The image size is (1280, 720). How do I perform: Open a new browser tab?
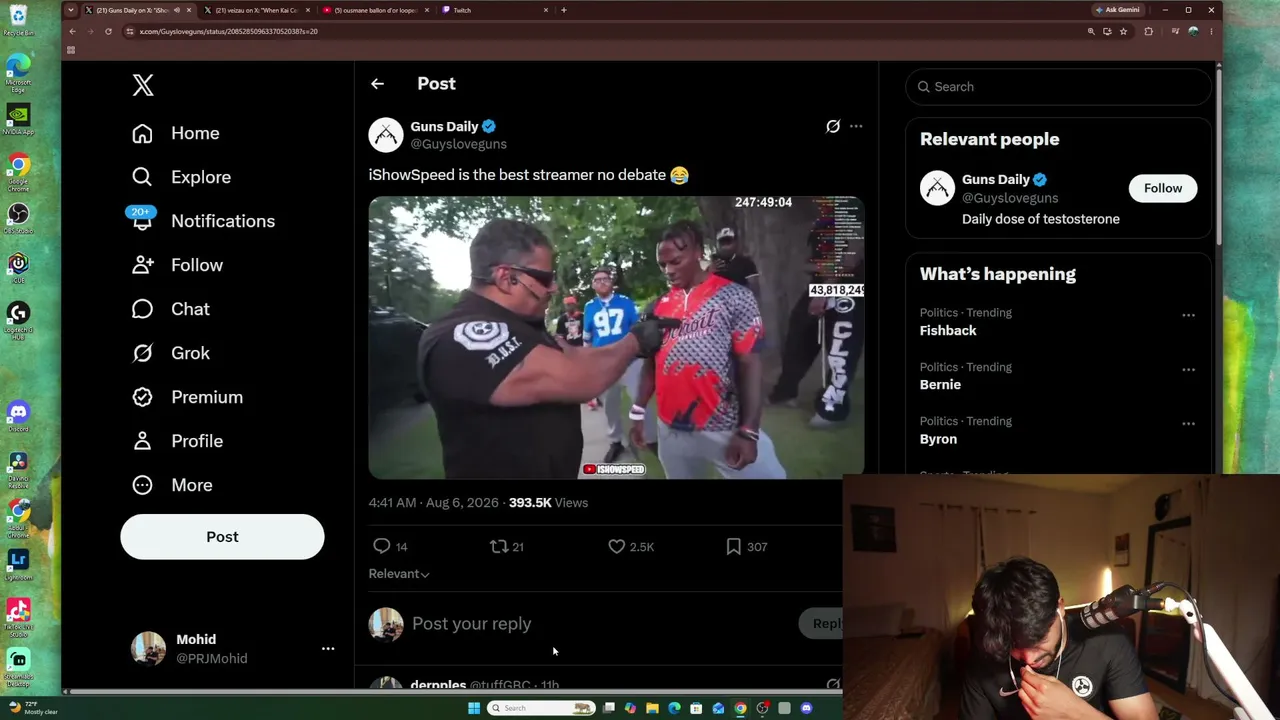click(x=564, y=10)
